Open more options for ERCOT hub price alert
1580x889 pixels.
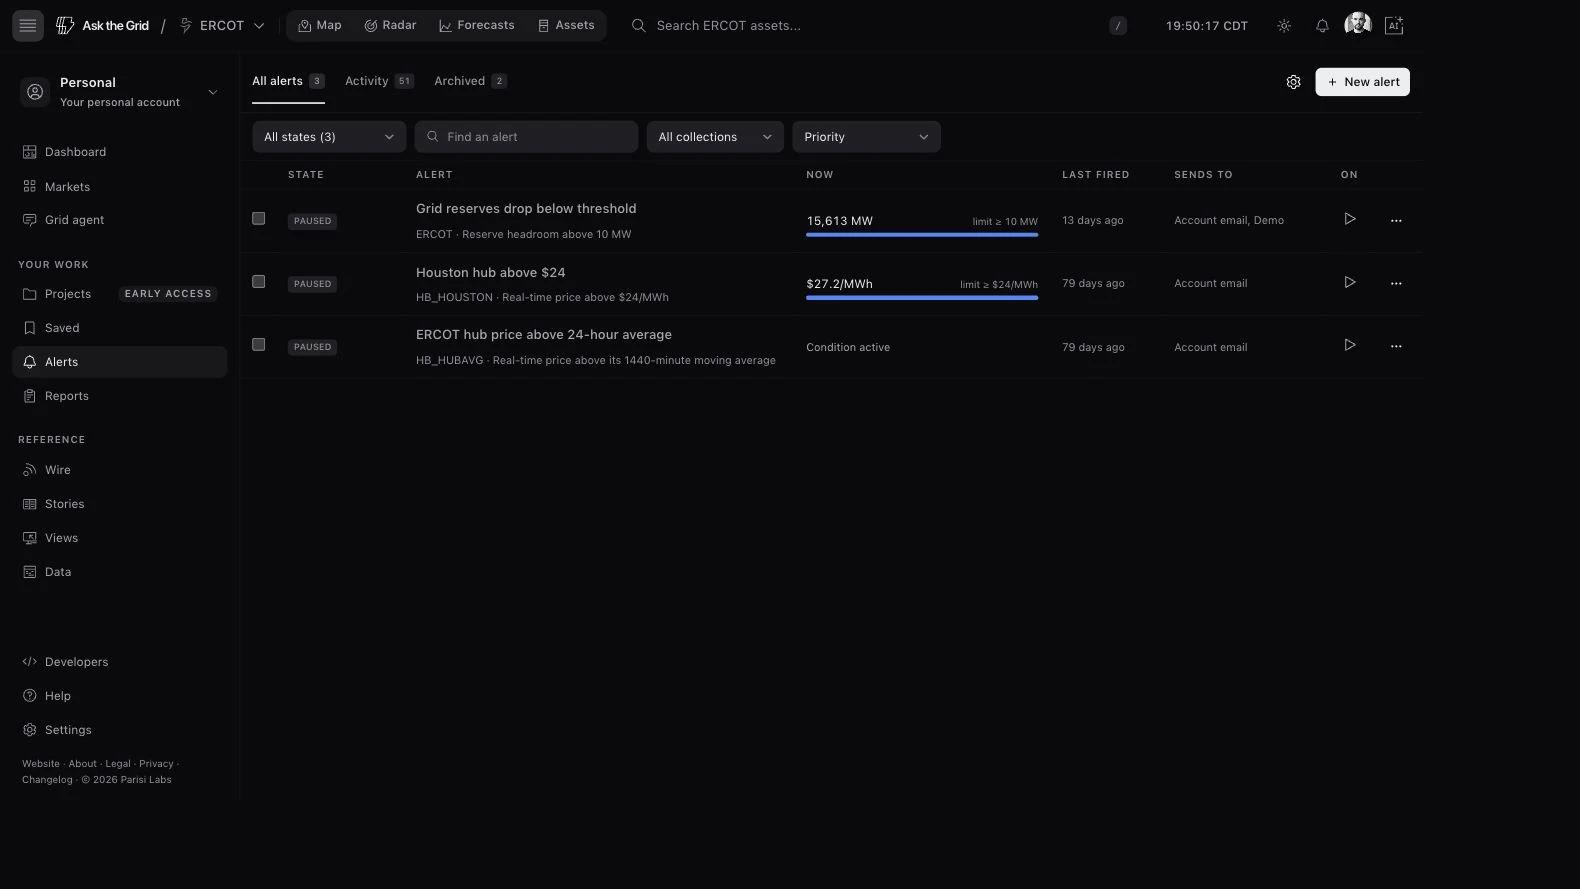pyautogui.click(x=1396, y=346)
